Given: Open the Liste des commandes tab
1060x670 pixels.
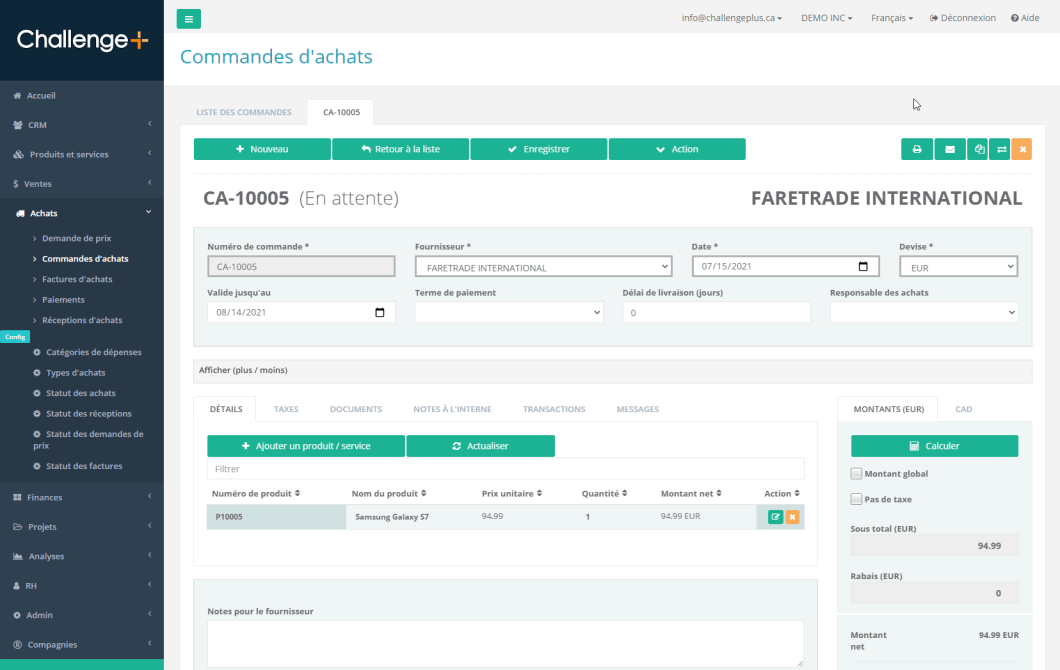Looking at the screenshot, I should tap(244, 112).
